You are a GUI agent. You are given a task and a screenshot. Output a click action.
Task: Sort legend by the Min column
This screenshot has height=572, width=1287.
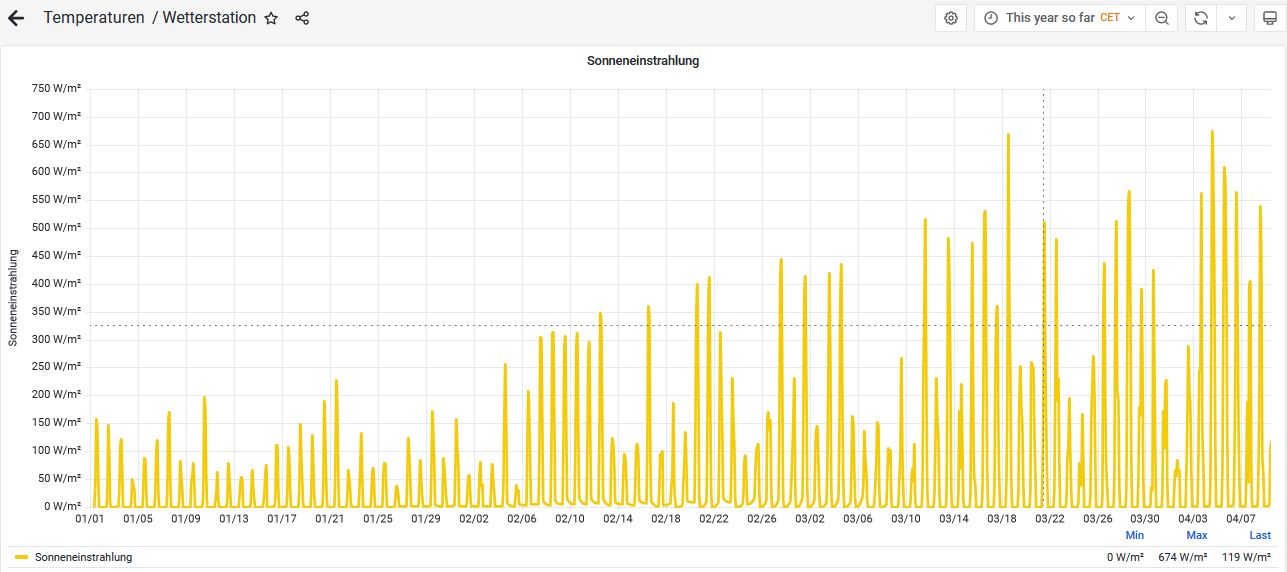coord(1134,535)
